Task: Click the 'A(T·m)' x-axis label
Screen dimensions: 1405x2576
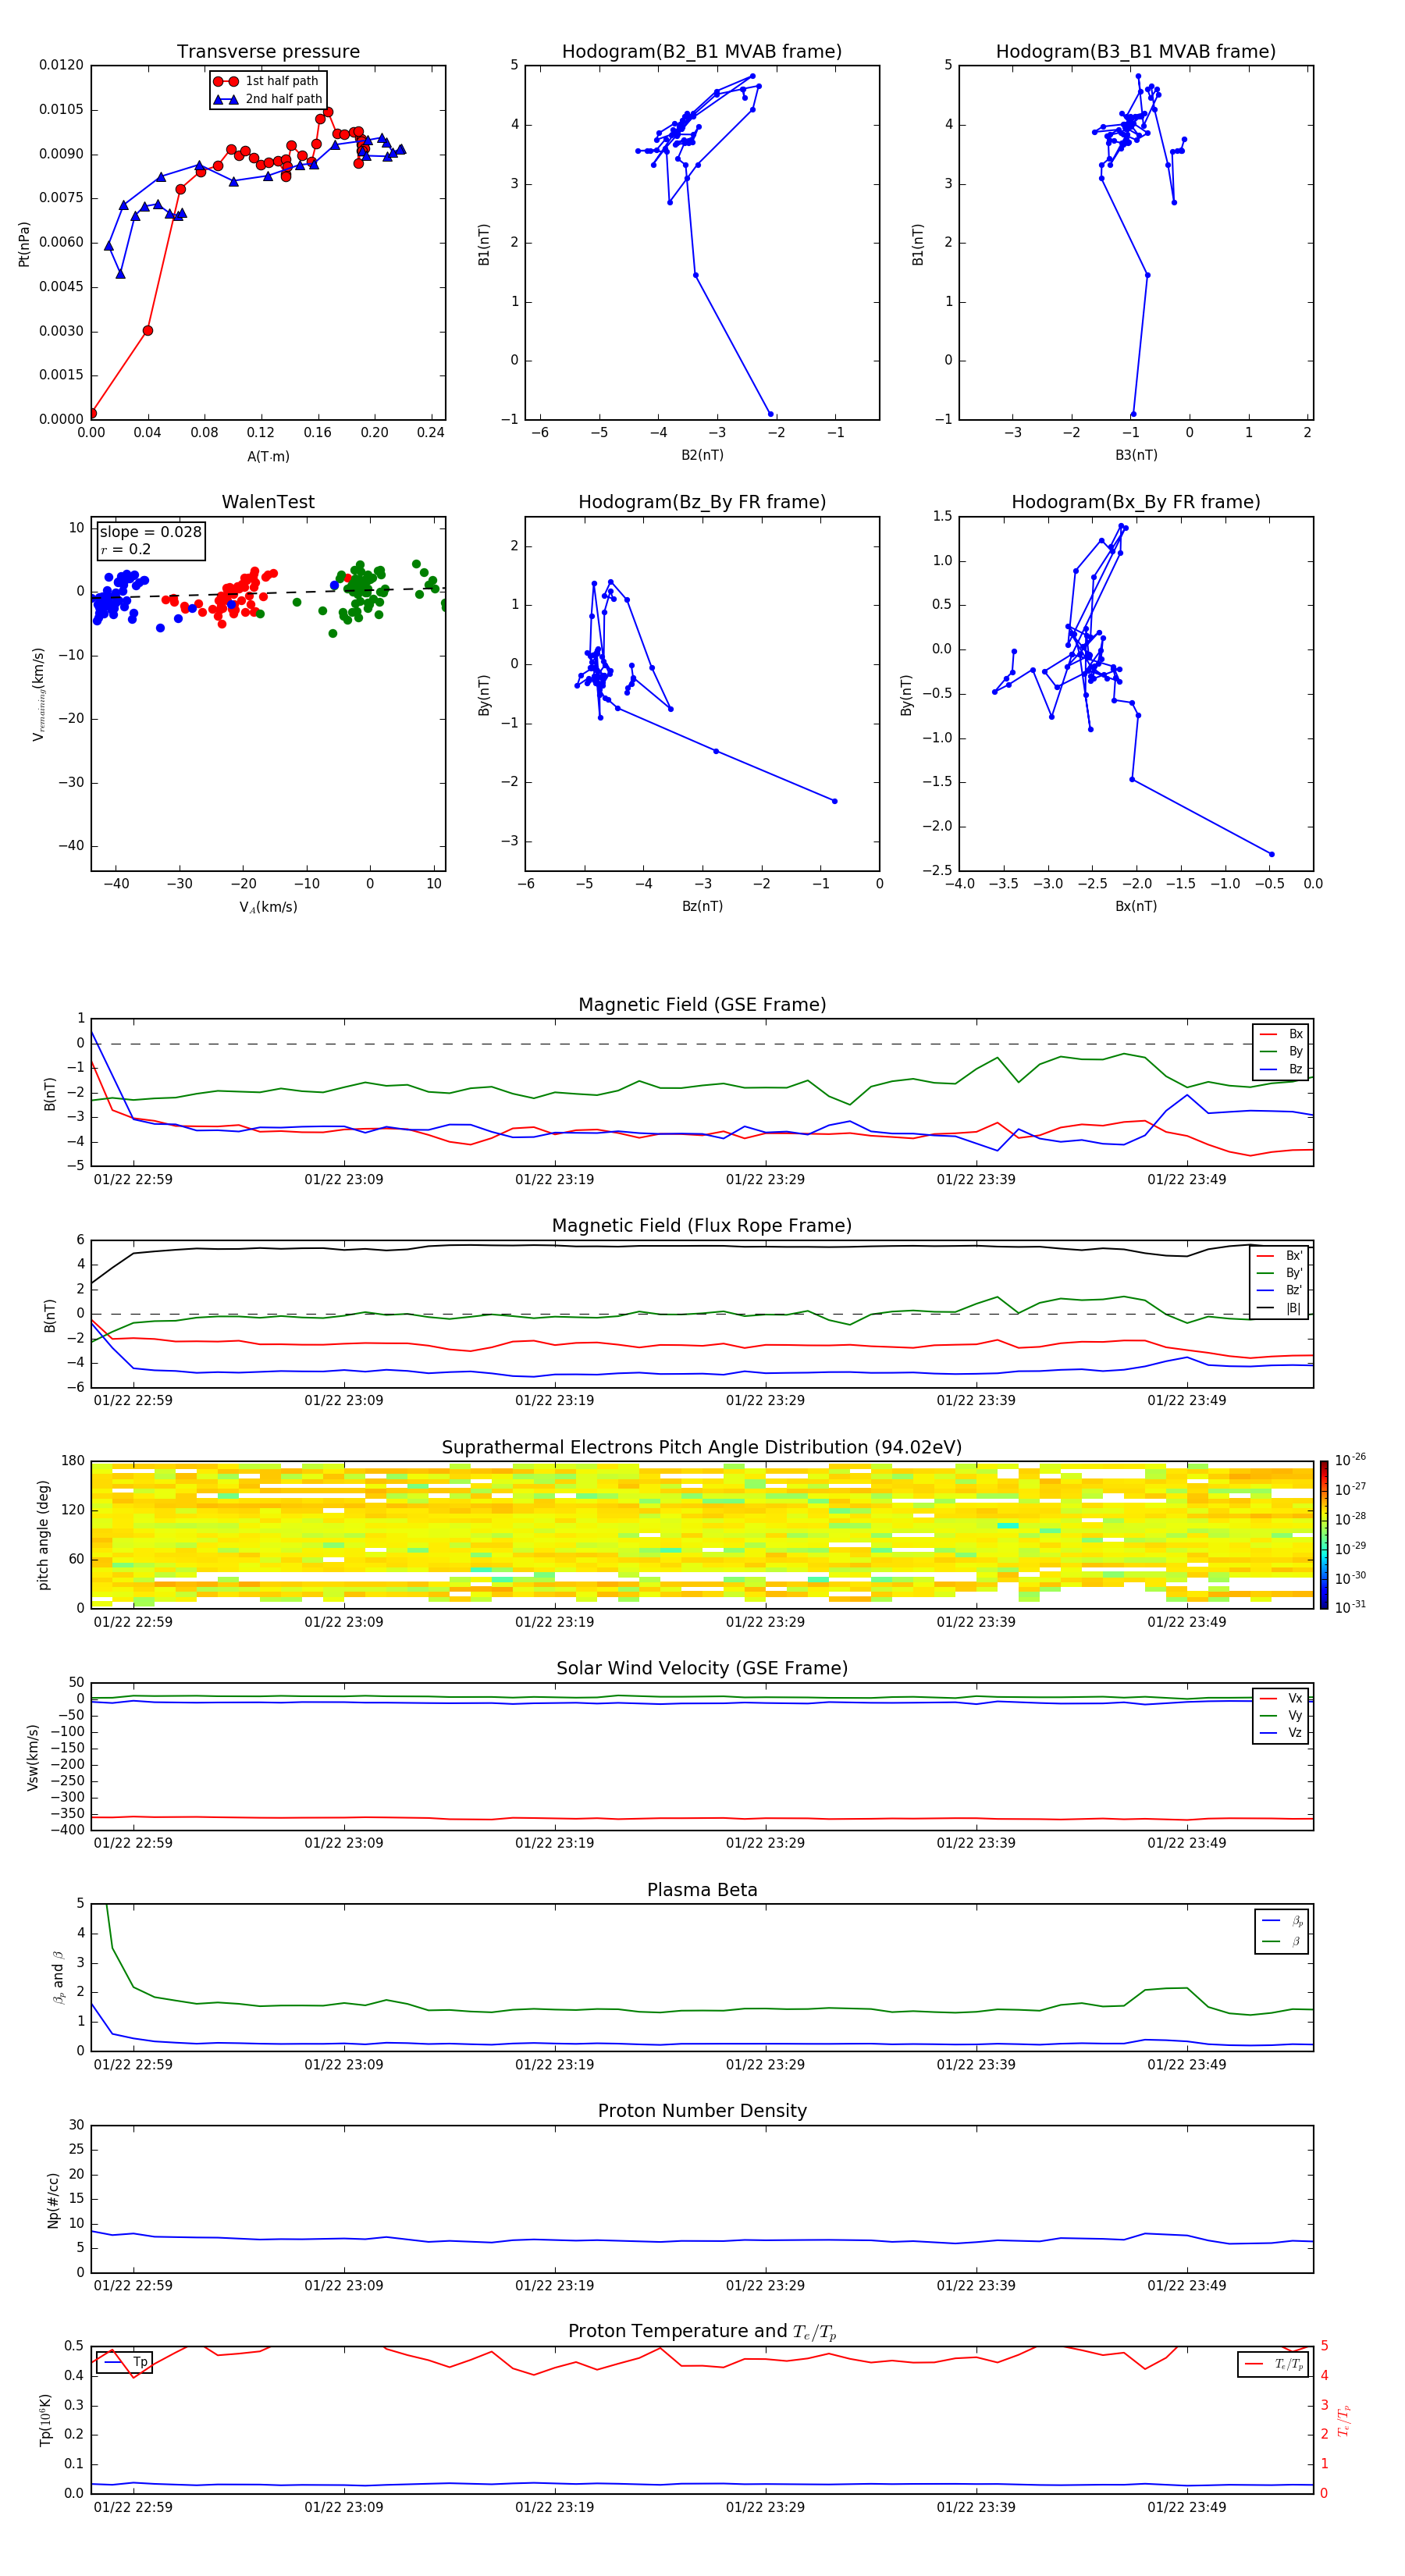Action: click(268, 456)
